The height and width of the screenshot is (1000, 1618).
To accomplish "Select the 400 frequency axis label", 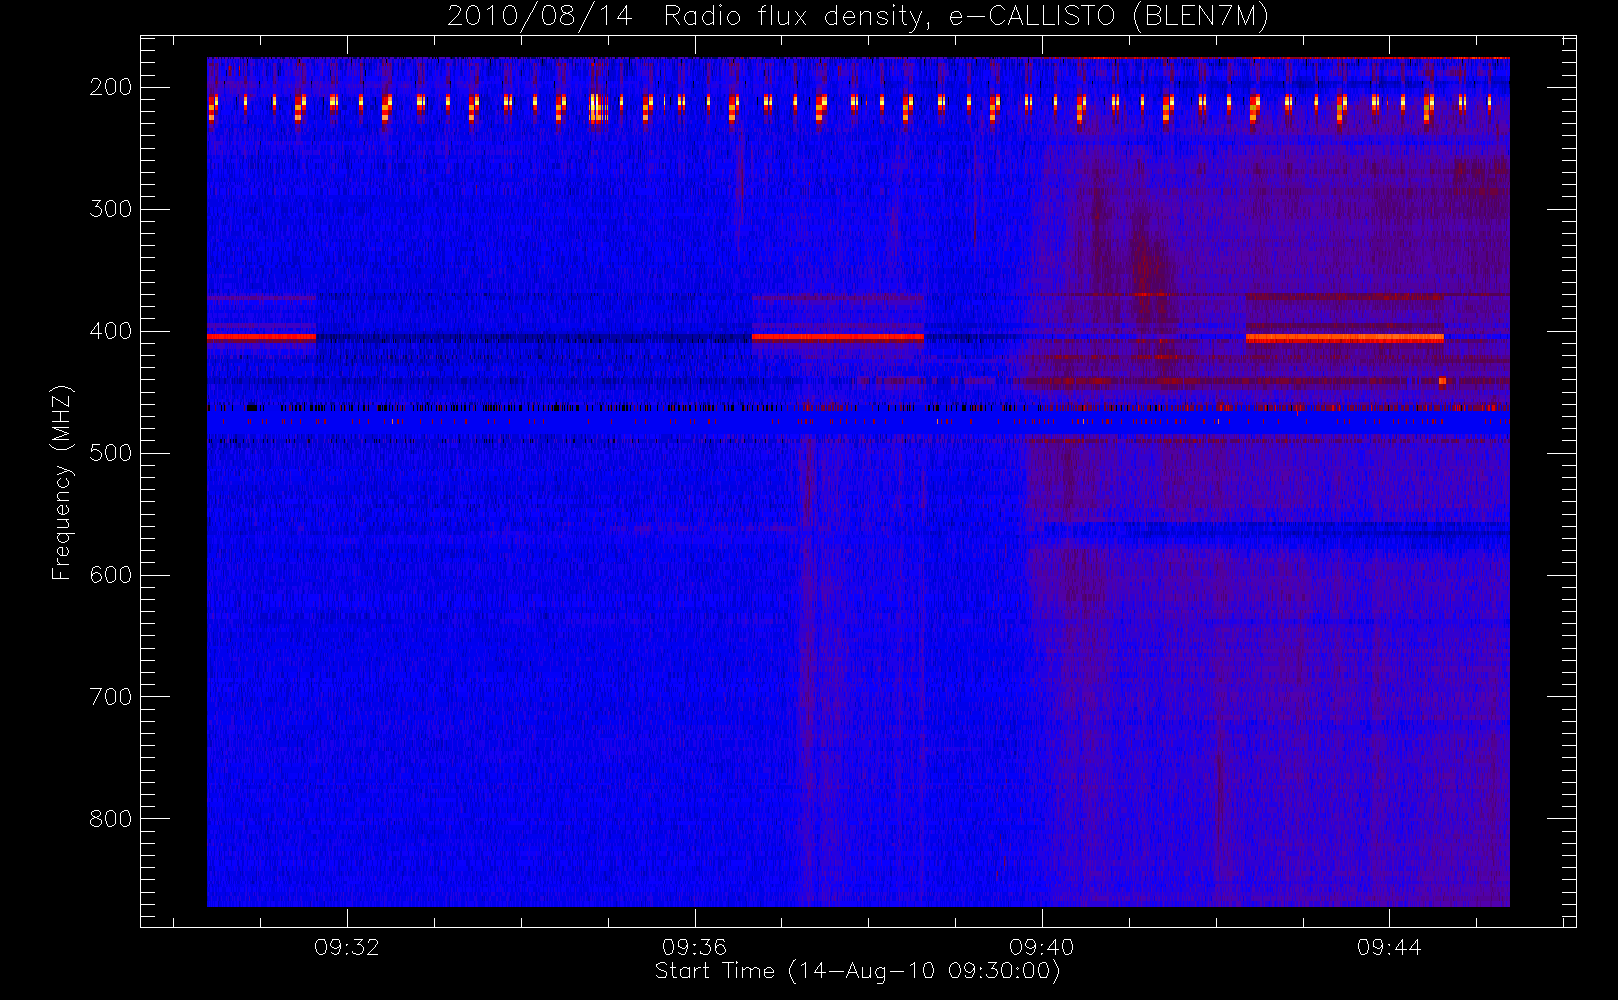I will [110, 331].
